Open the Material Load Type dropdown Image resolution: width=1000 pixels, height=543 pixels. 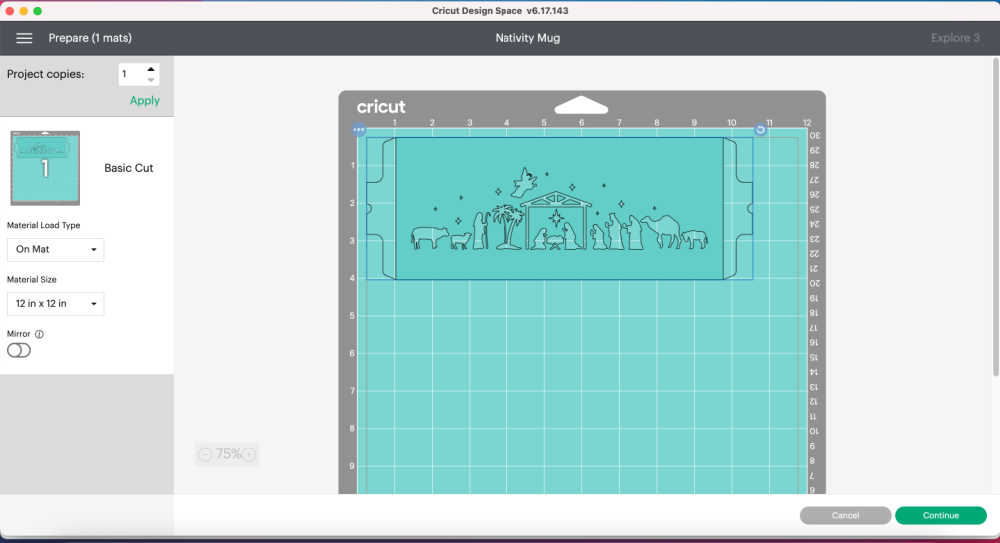point(55,249)
